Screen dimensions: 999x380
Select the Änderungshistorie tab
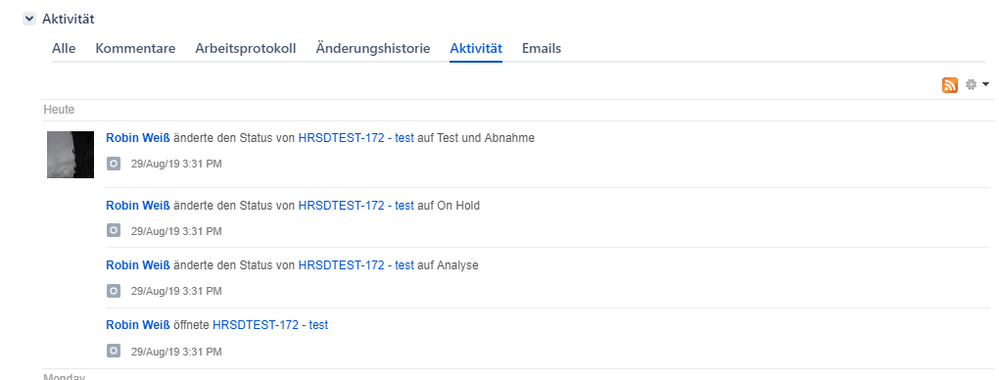pos(373,48)
